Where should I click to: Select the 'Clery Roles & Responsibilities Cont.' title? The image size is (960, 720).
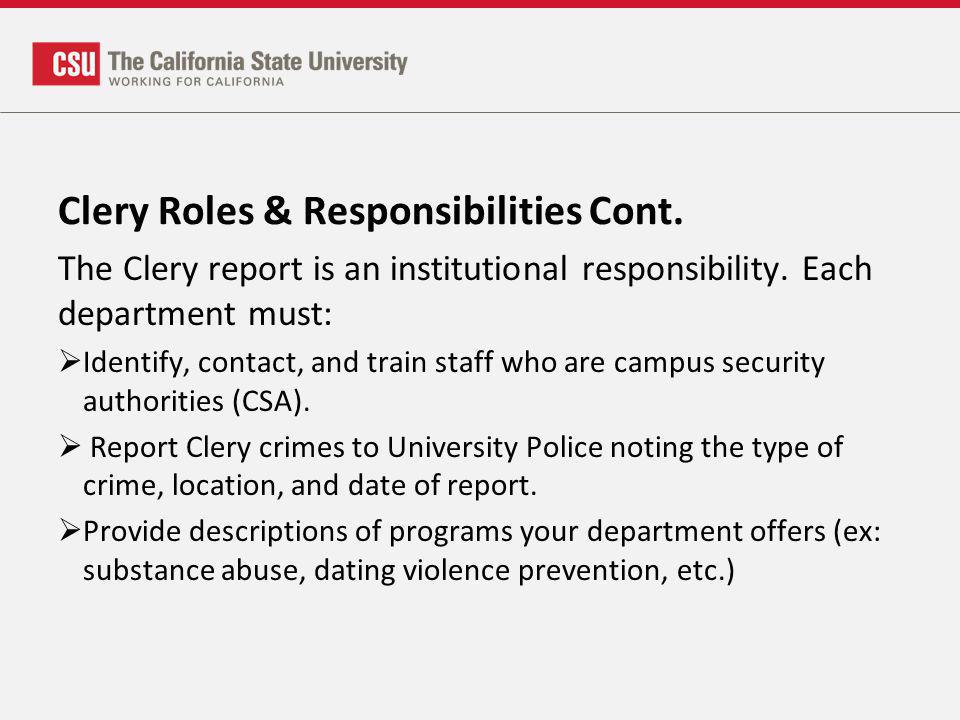[370, 211]
